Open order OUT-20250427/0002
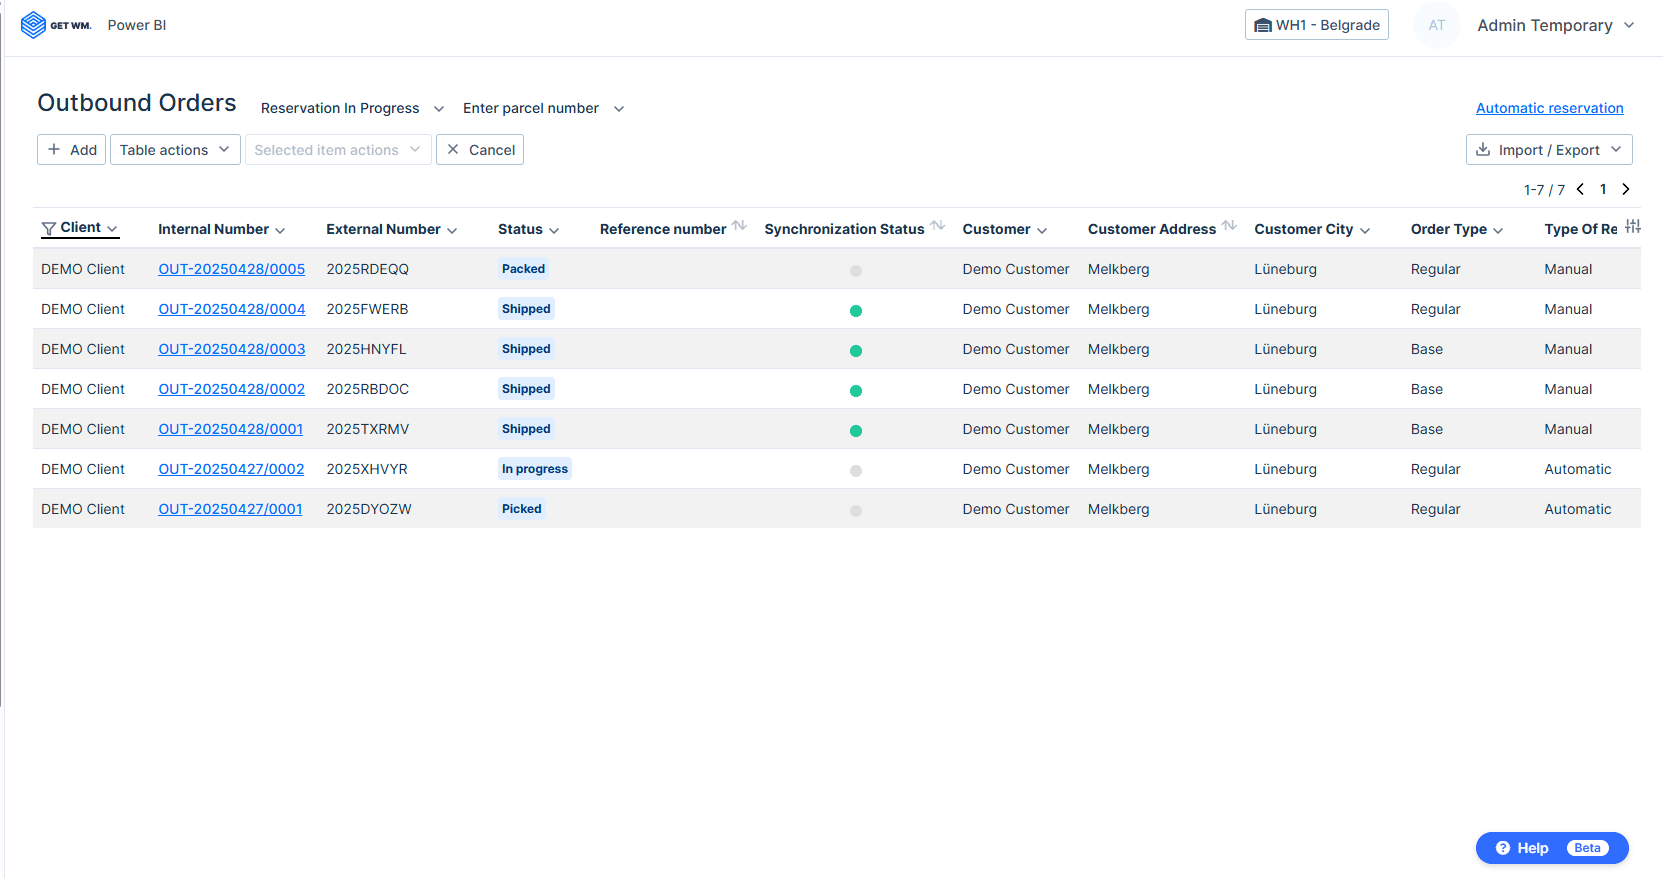Image resolution: width=1663 pixels, height=878 pixels. pyautogui.click(x=231, y=469)
